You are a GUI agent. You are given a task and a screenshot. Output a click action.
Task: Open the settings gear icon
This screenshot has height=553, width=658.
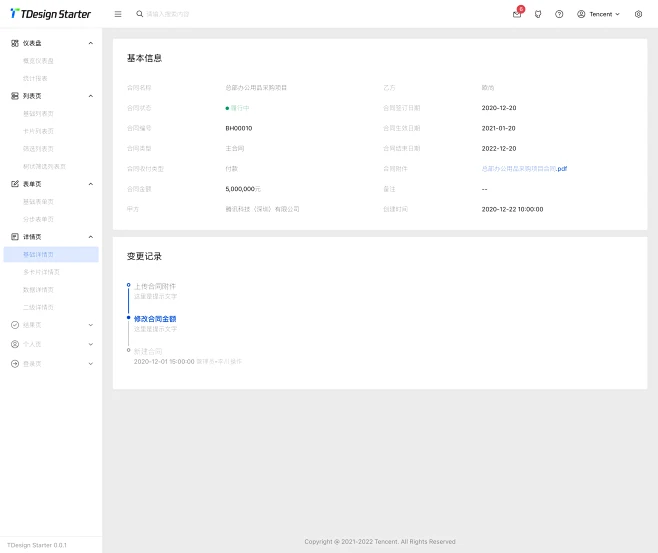[x=638, y=14]
